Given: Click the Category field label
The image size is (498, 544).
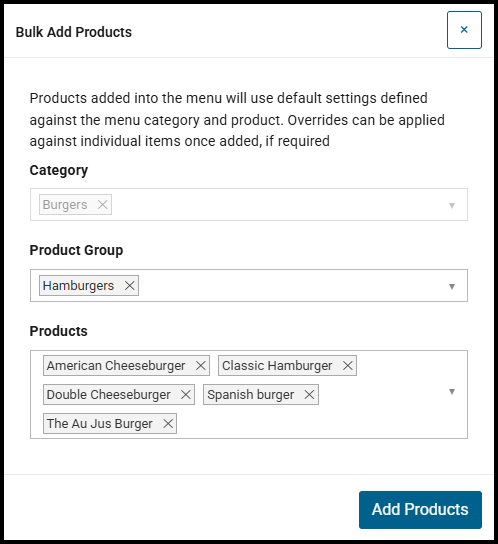Looking at the screenshot, I should pos(59,170).
